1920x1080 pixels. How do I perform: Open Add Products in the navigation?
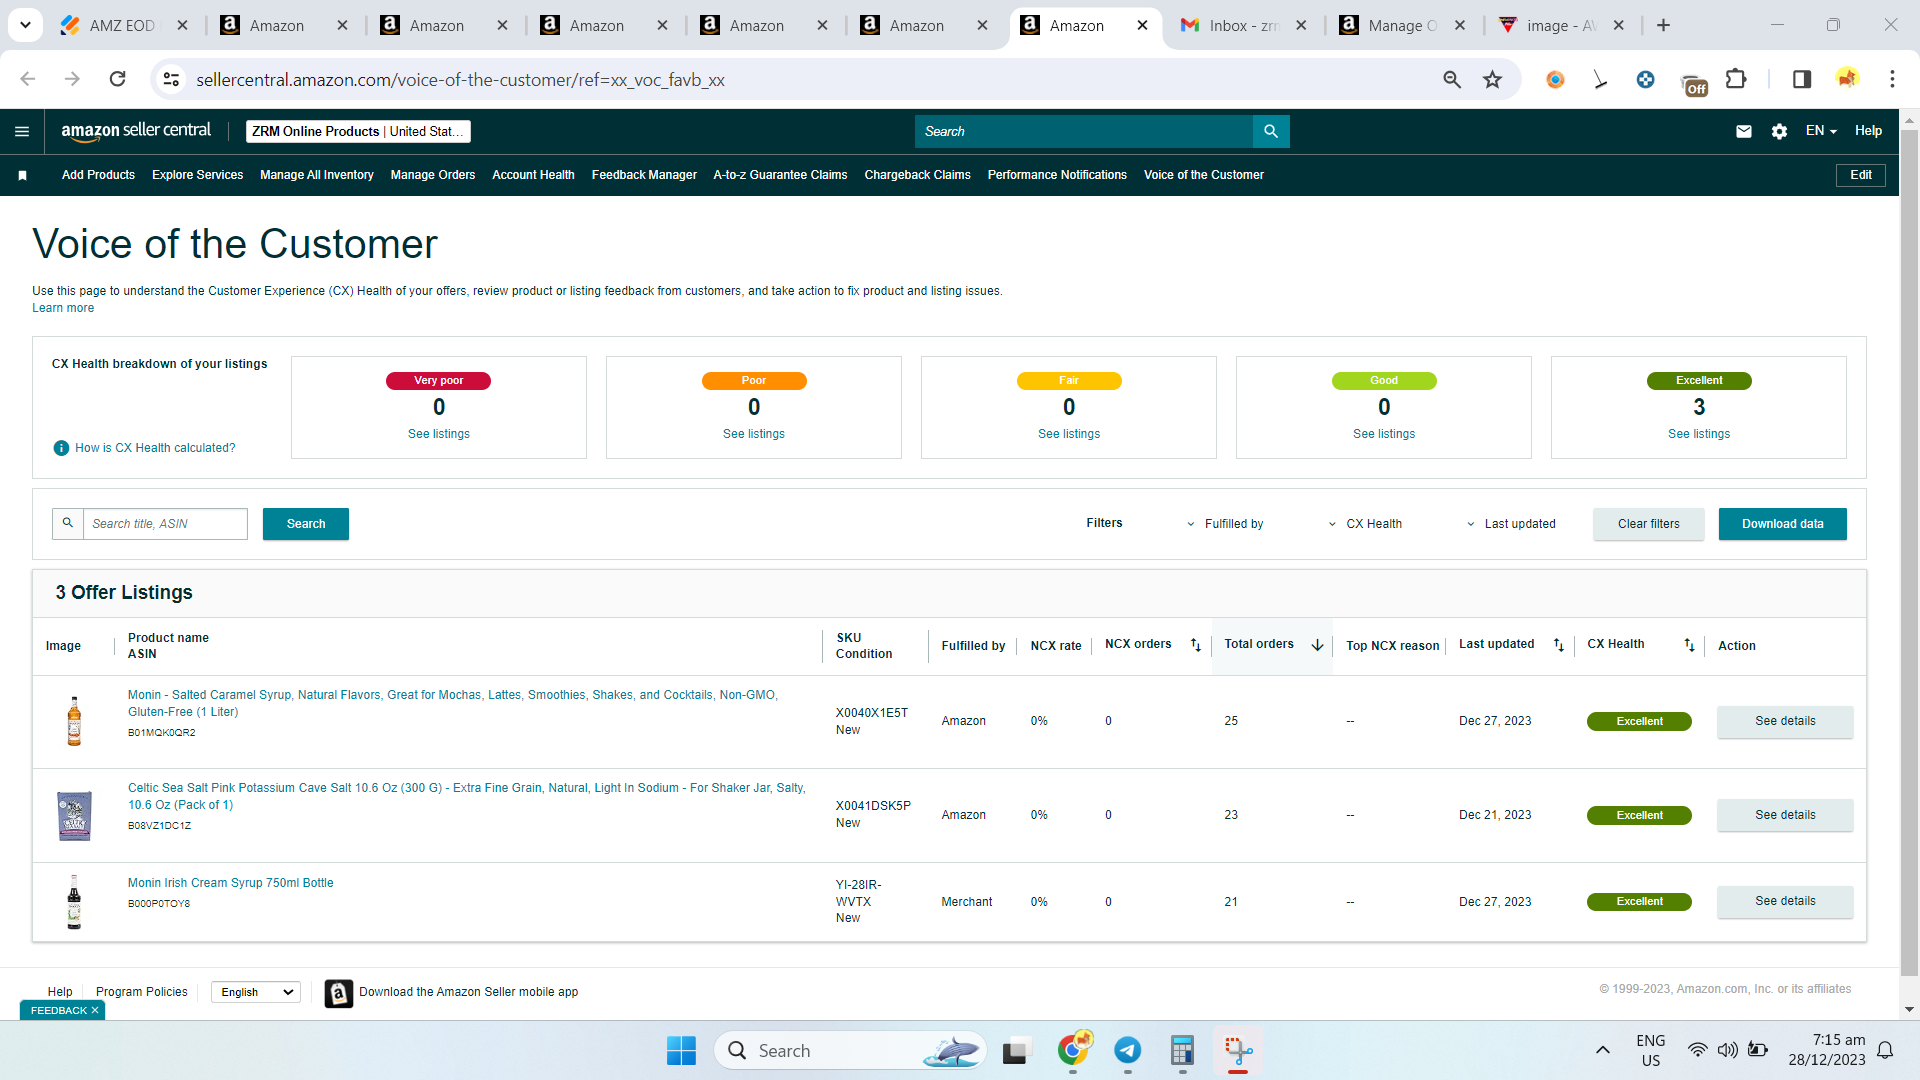point(98,175)
